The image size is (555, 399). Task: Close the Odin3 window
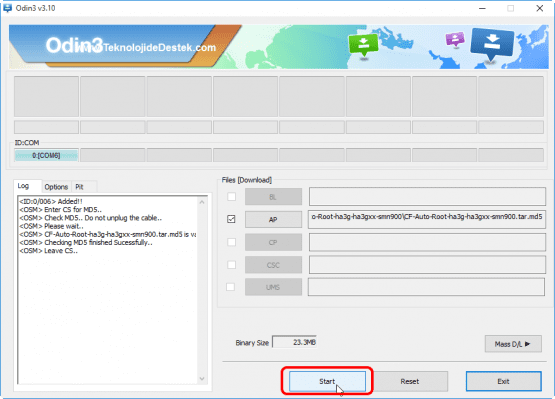click(539, 8)
